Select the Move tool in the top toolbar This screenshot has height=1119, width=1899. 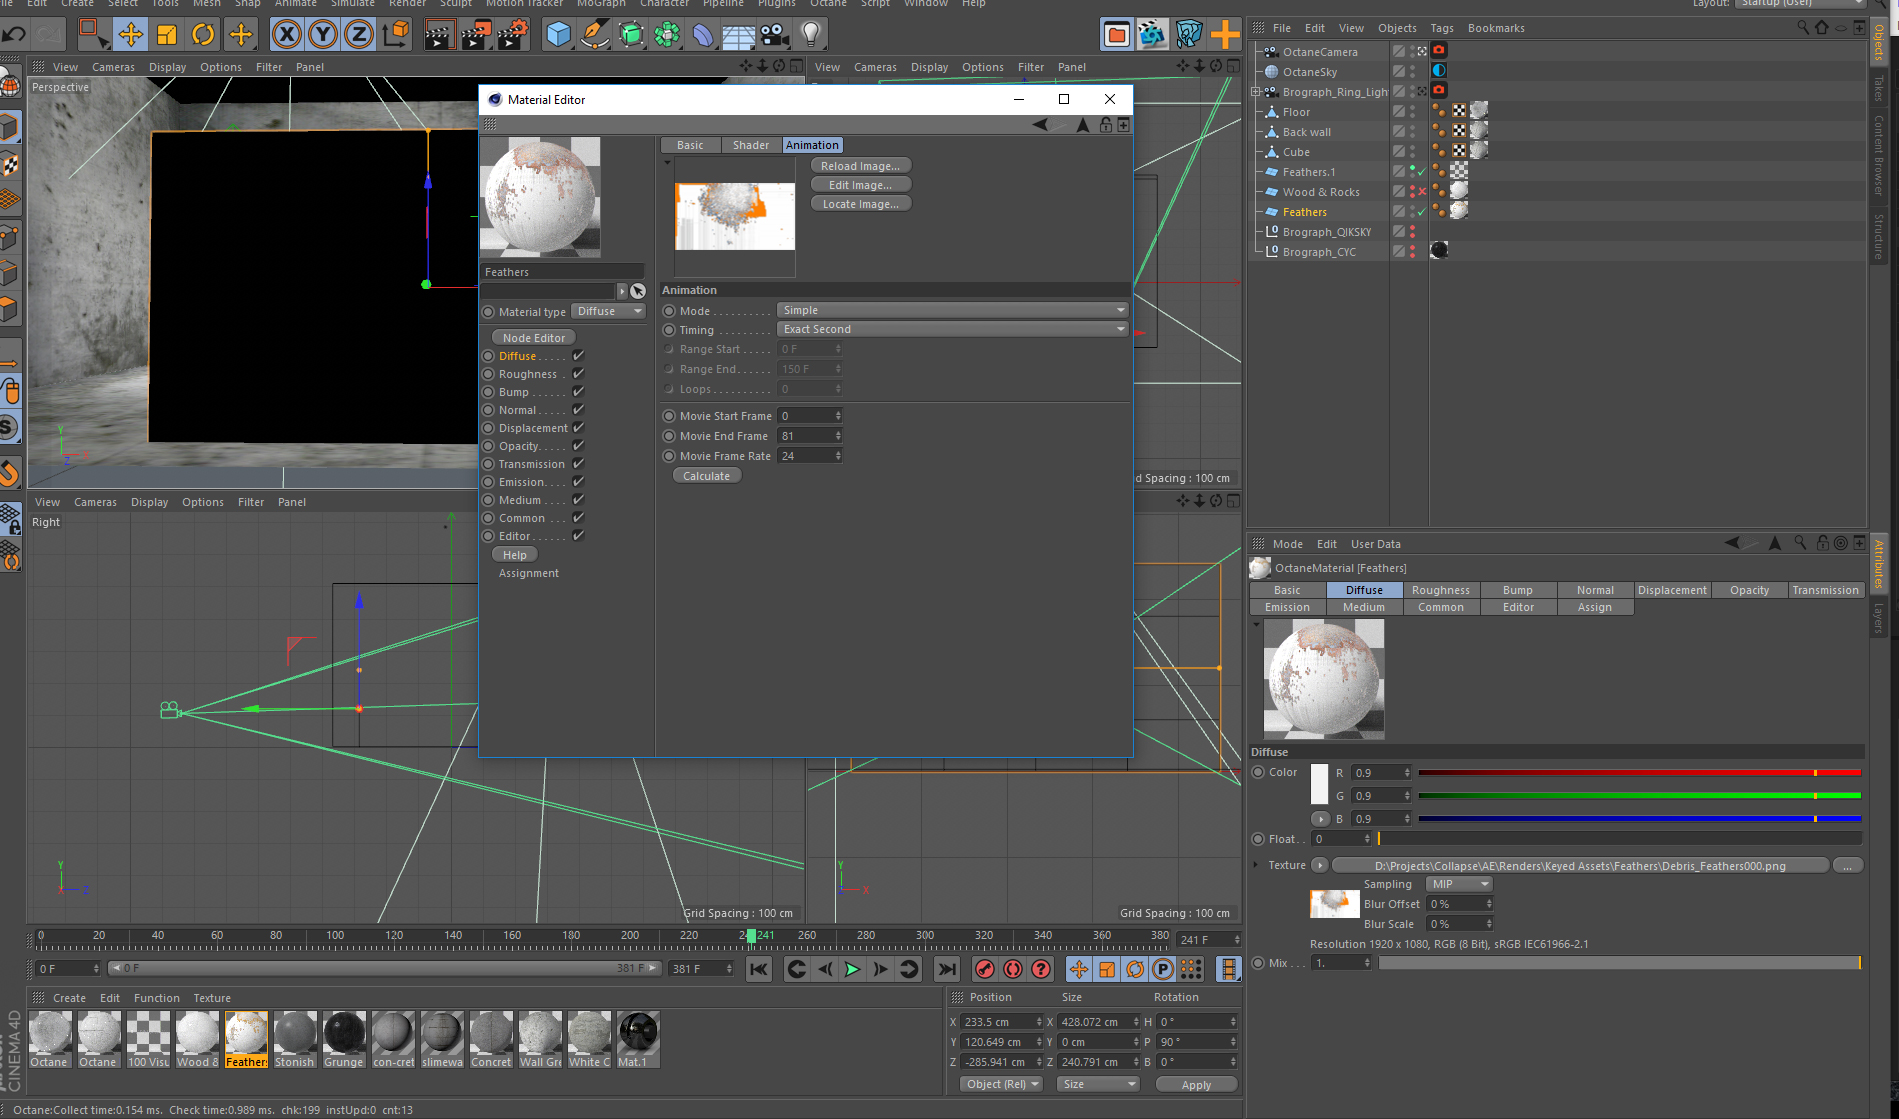pos(130,35)
